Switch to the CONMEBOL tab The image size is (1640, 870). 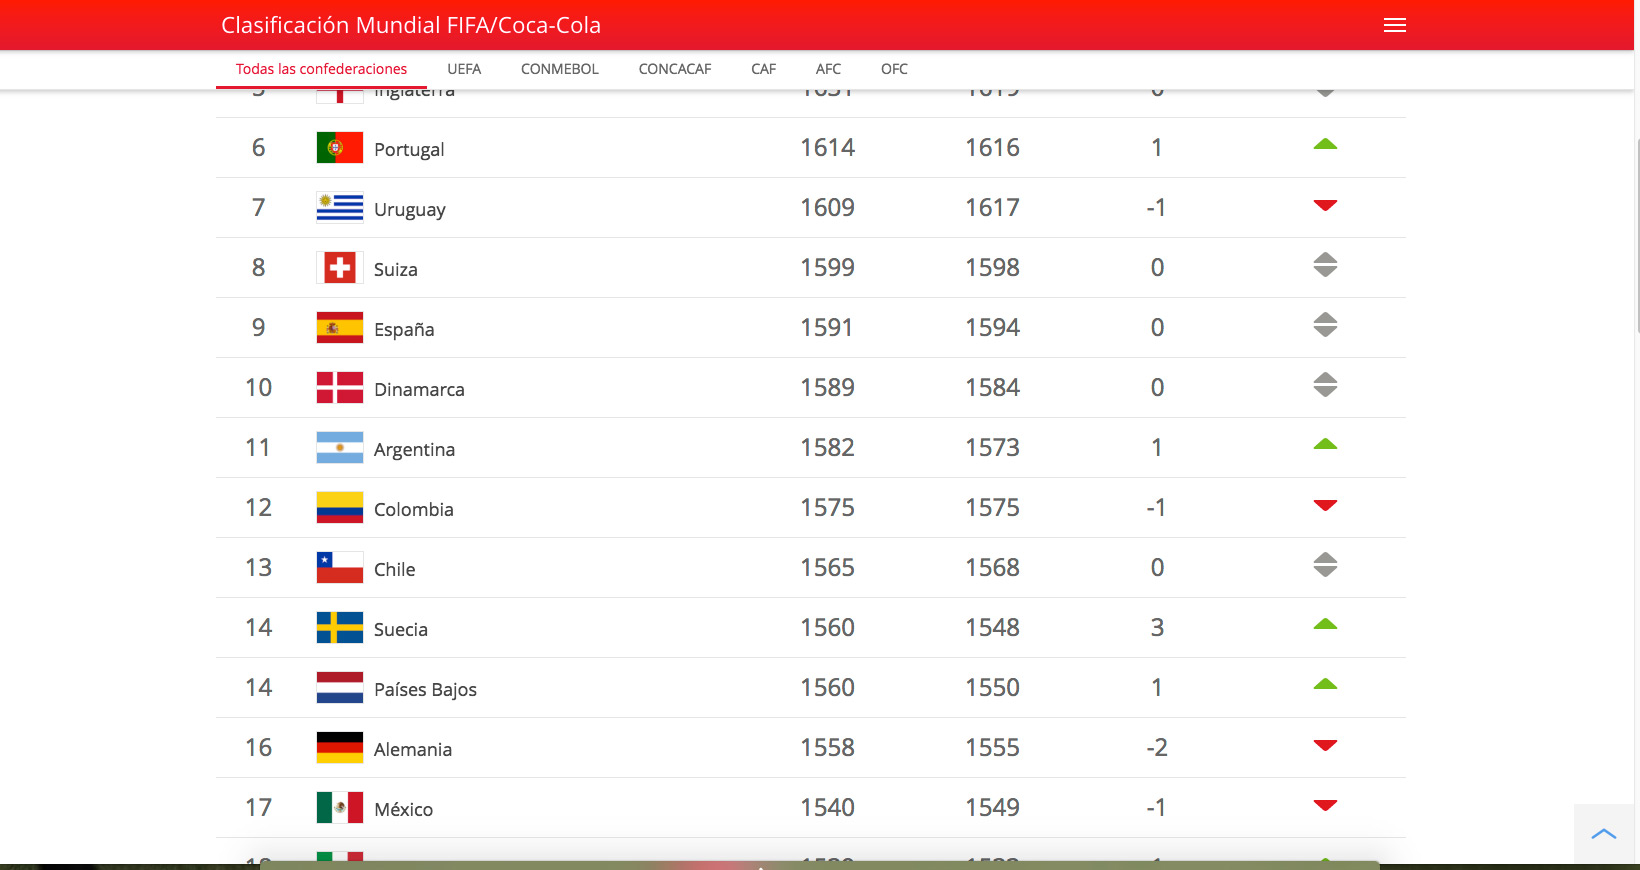click(560, 69)
